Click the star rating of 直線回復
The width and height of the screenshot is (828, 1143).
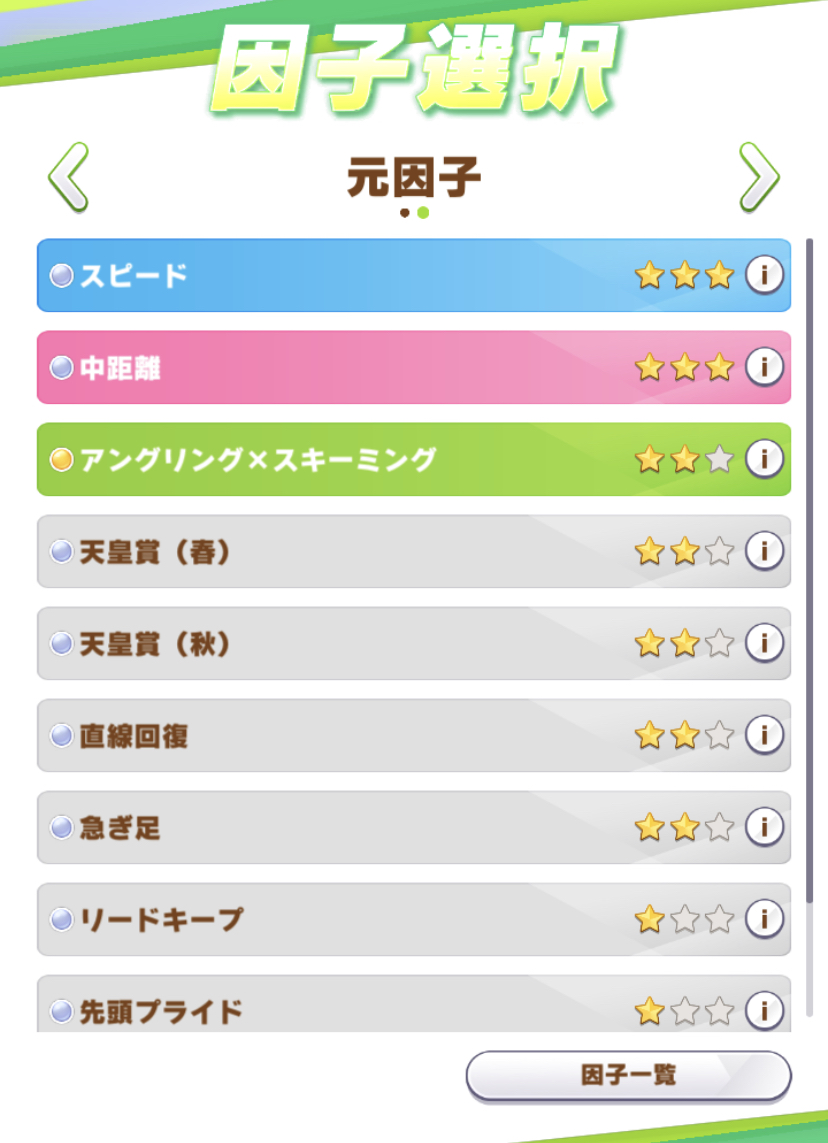click(x=684, y=736)
